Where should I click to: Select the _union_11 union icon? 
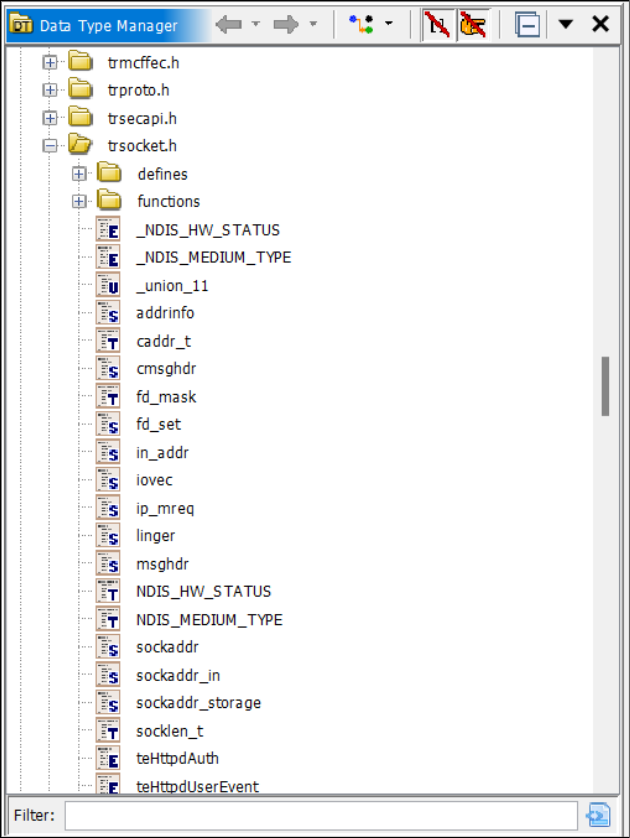click(x=108, y=286)
